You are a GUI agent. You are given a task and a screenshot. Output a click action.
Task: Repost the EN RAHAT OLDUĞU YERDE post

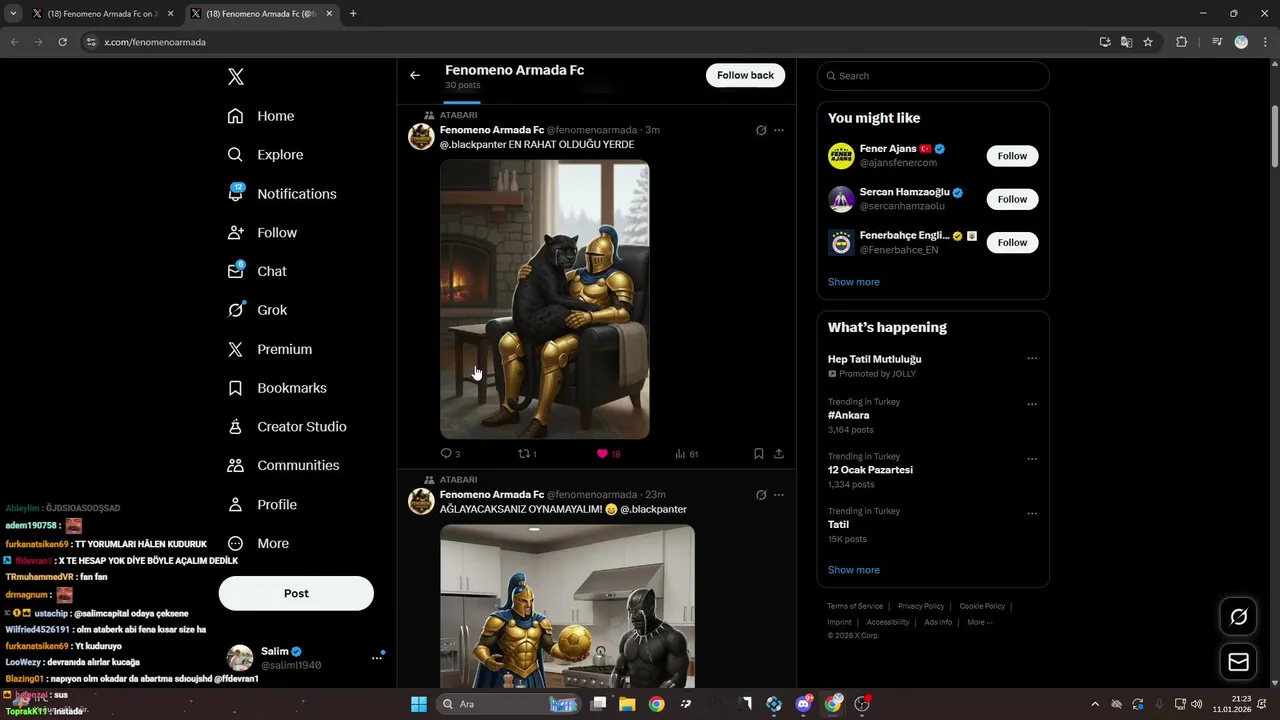[x=527, y=454]
